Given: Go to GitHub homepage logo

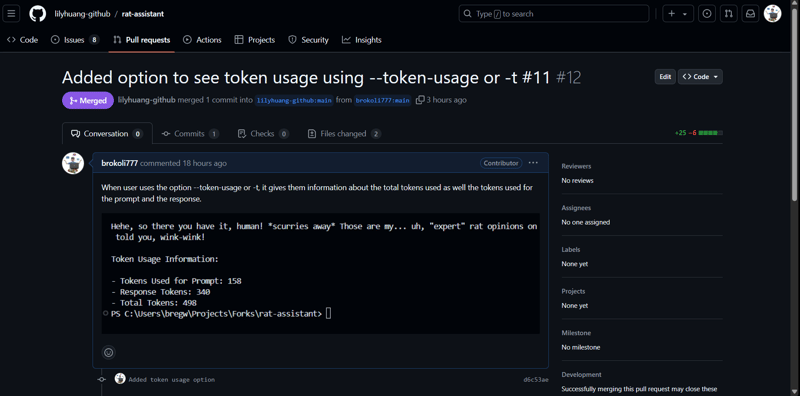Looking at the screenshot, I should 37,14.
